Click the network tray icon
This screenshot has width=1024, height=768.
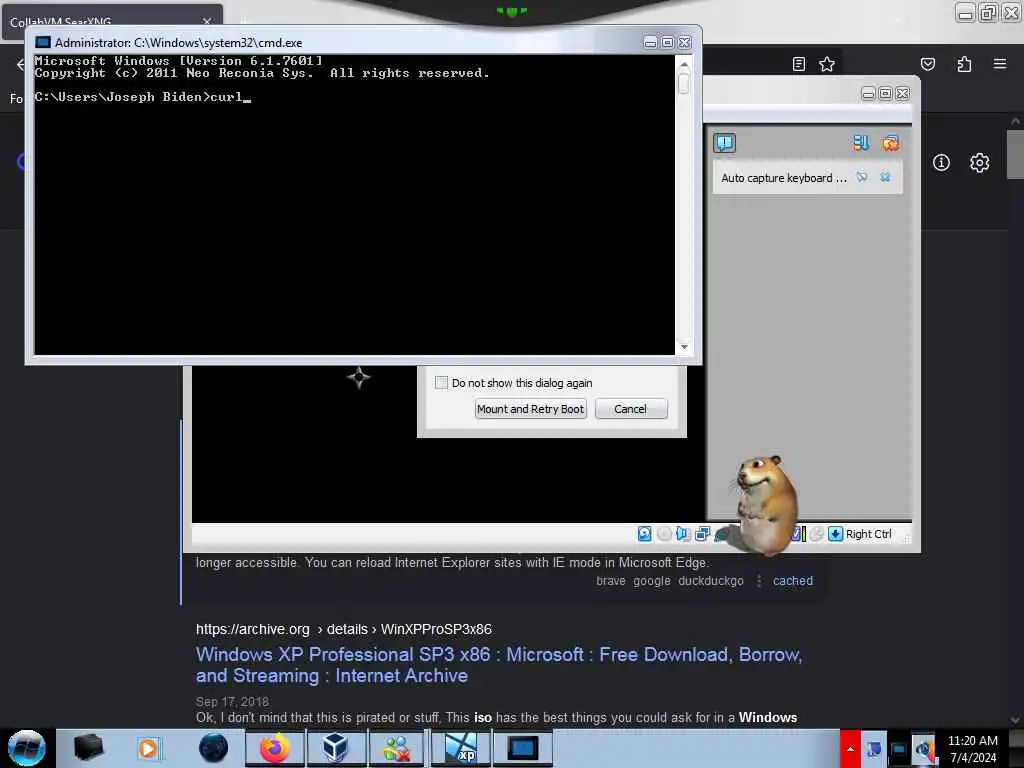click(899, 749)
